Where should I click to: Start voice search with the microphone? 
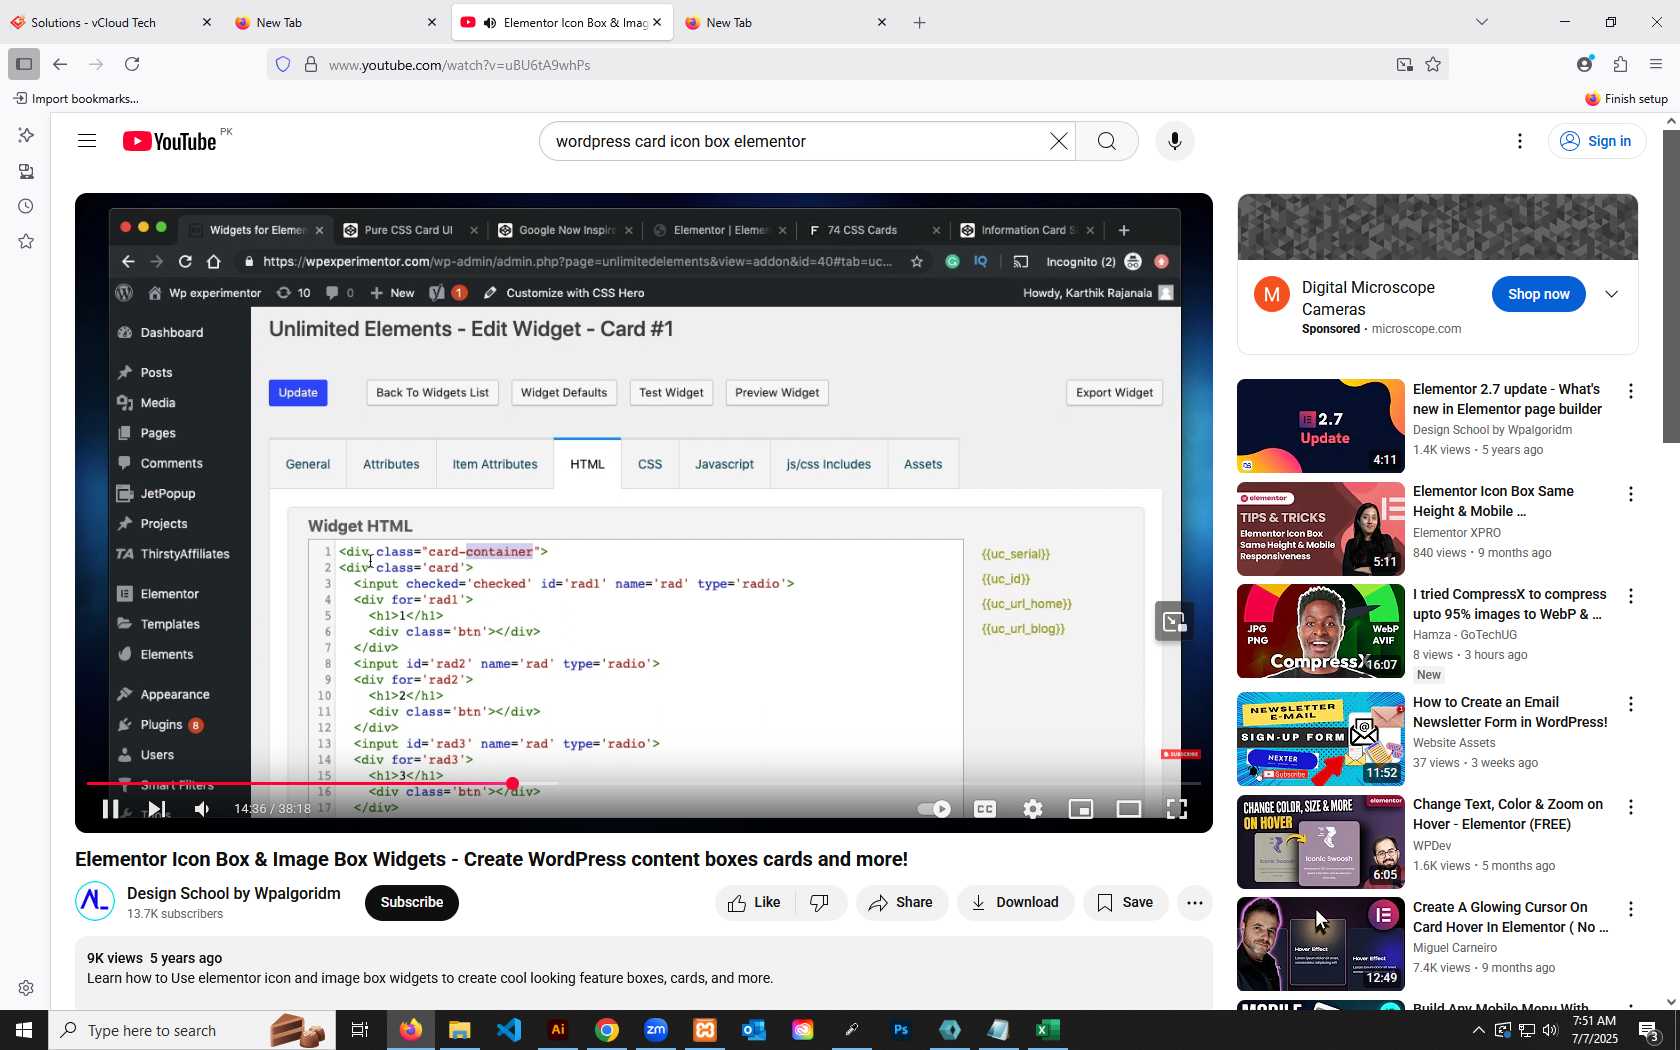click(x=1175, y=141)
